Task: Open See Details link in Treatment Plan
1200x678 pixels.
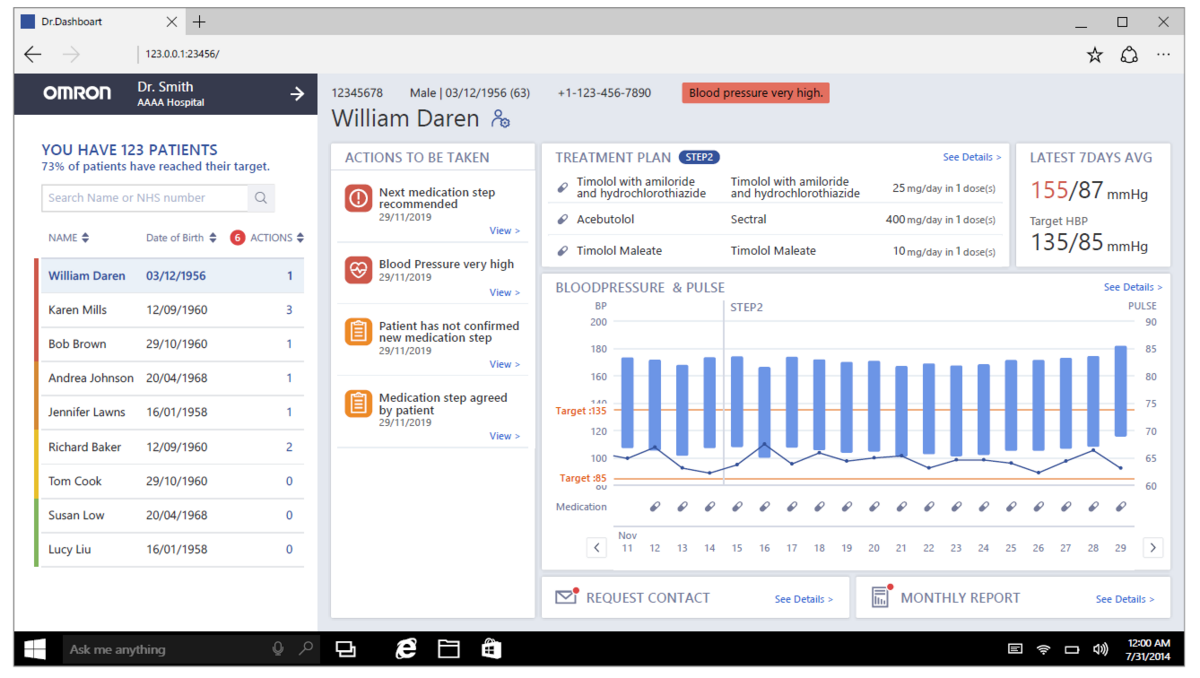Action: click(x=971, y=157)
